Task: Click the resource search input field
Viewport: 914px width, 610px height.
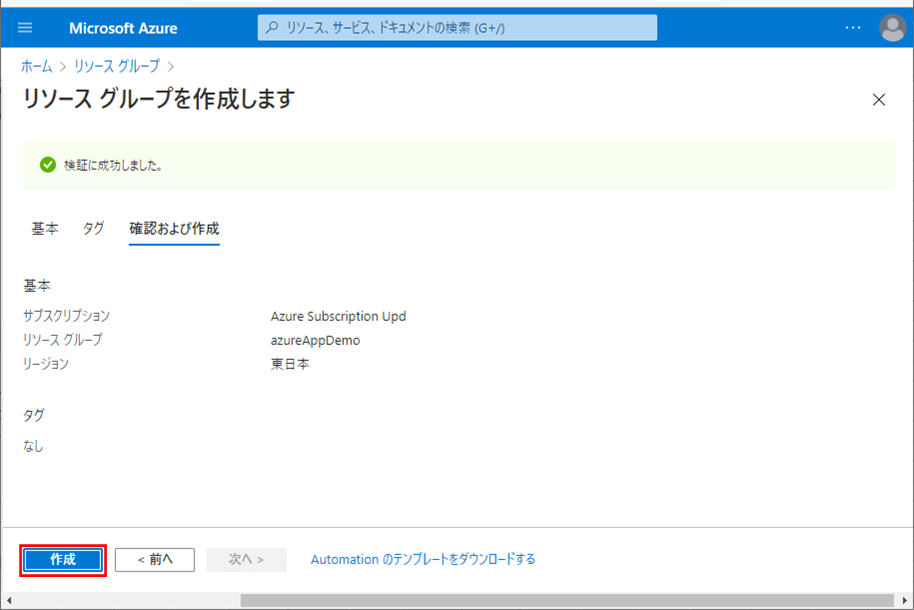Action: coord(460,28)
